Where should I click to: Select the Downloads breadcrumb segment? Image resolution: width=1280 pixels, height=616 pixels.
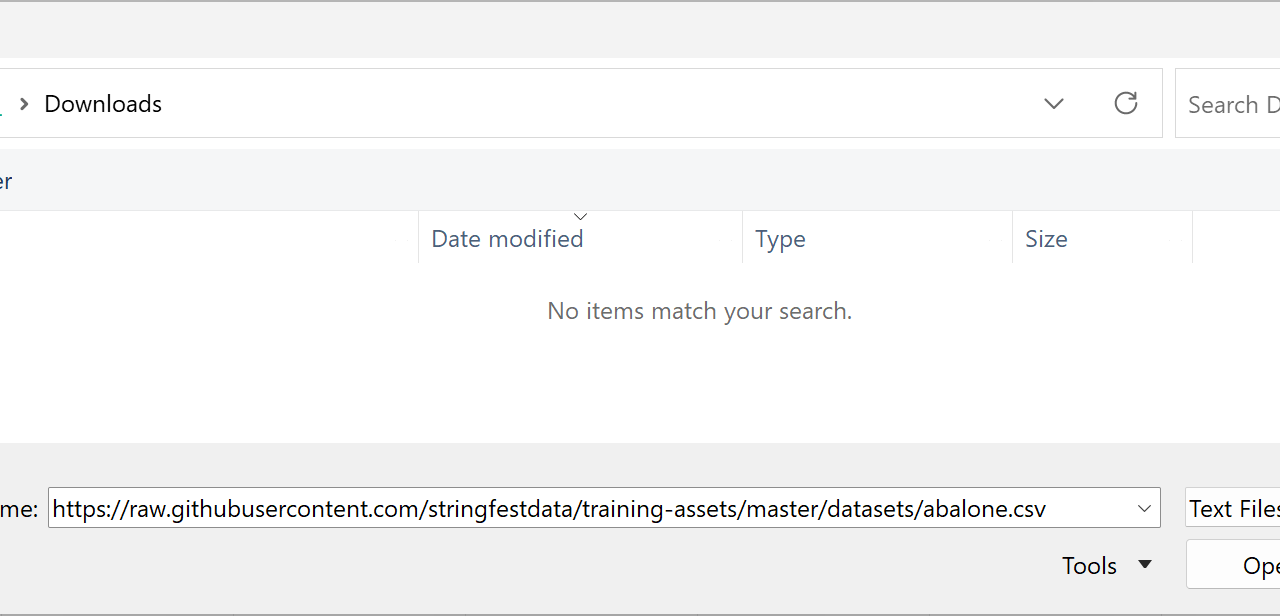point(103,104)
